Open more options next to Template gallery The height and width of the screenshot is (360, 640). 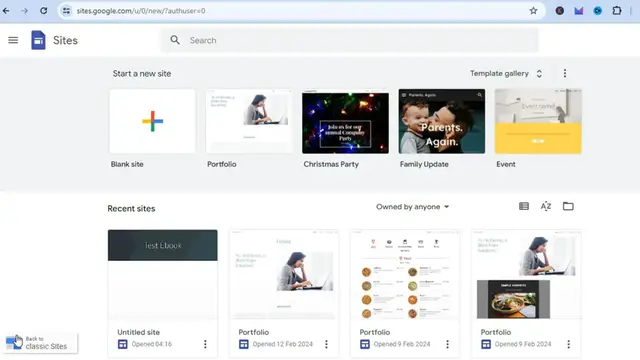[565, 73]
